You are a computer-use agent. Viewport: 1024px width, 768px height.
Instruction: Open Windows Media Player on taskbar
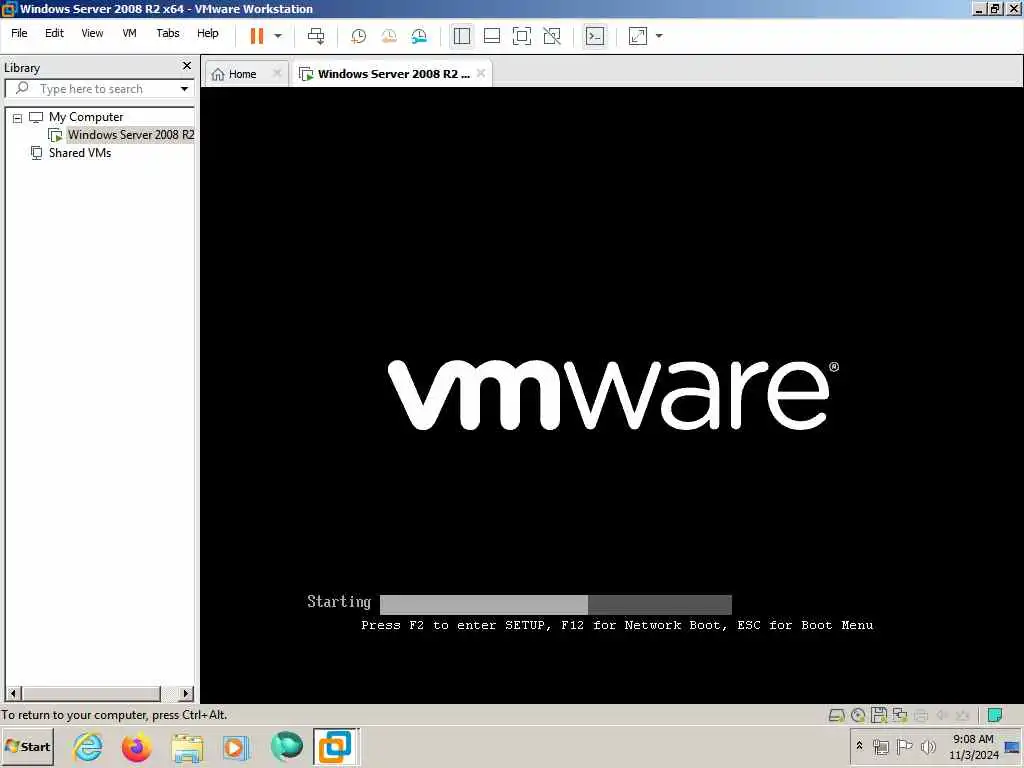point(236,746)
